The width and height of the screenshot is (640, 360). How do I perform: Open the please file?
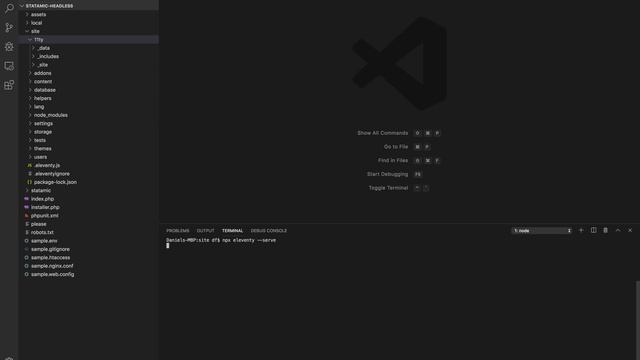coord(89,224)
